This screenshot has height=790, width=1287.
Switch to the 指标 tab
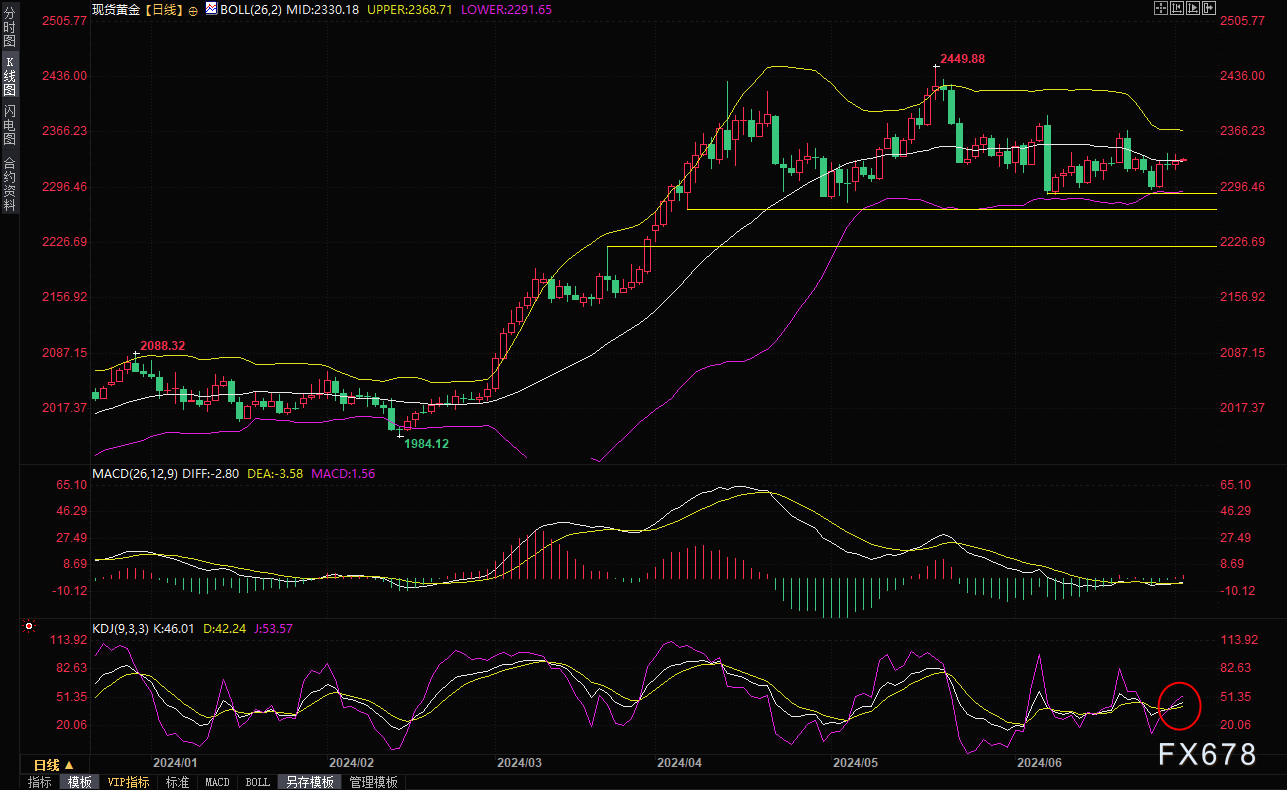[x=40, y=782]
